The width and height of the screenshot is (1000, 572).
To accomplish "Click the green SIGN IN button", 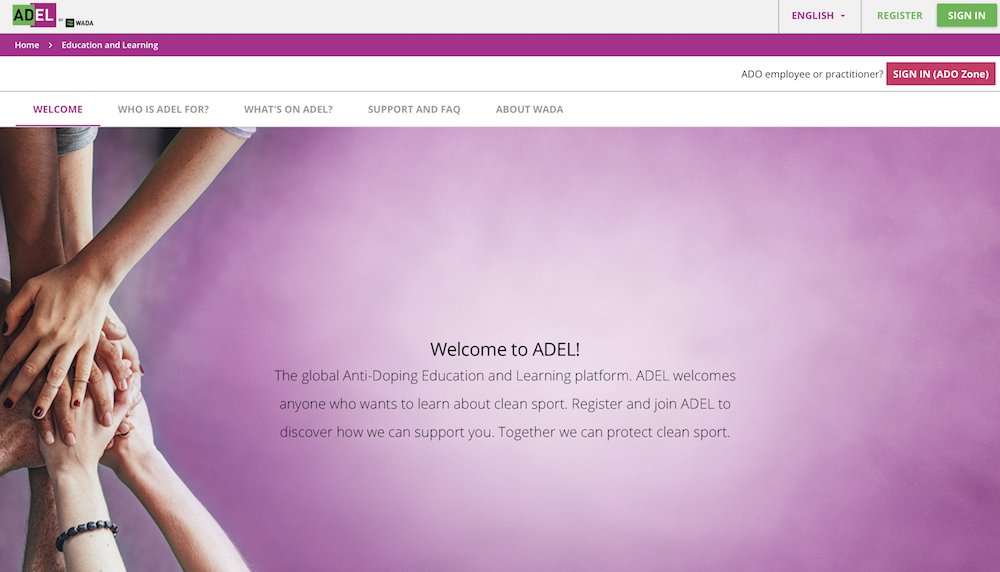I will click(x=966, y=15).
